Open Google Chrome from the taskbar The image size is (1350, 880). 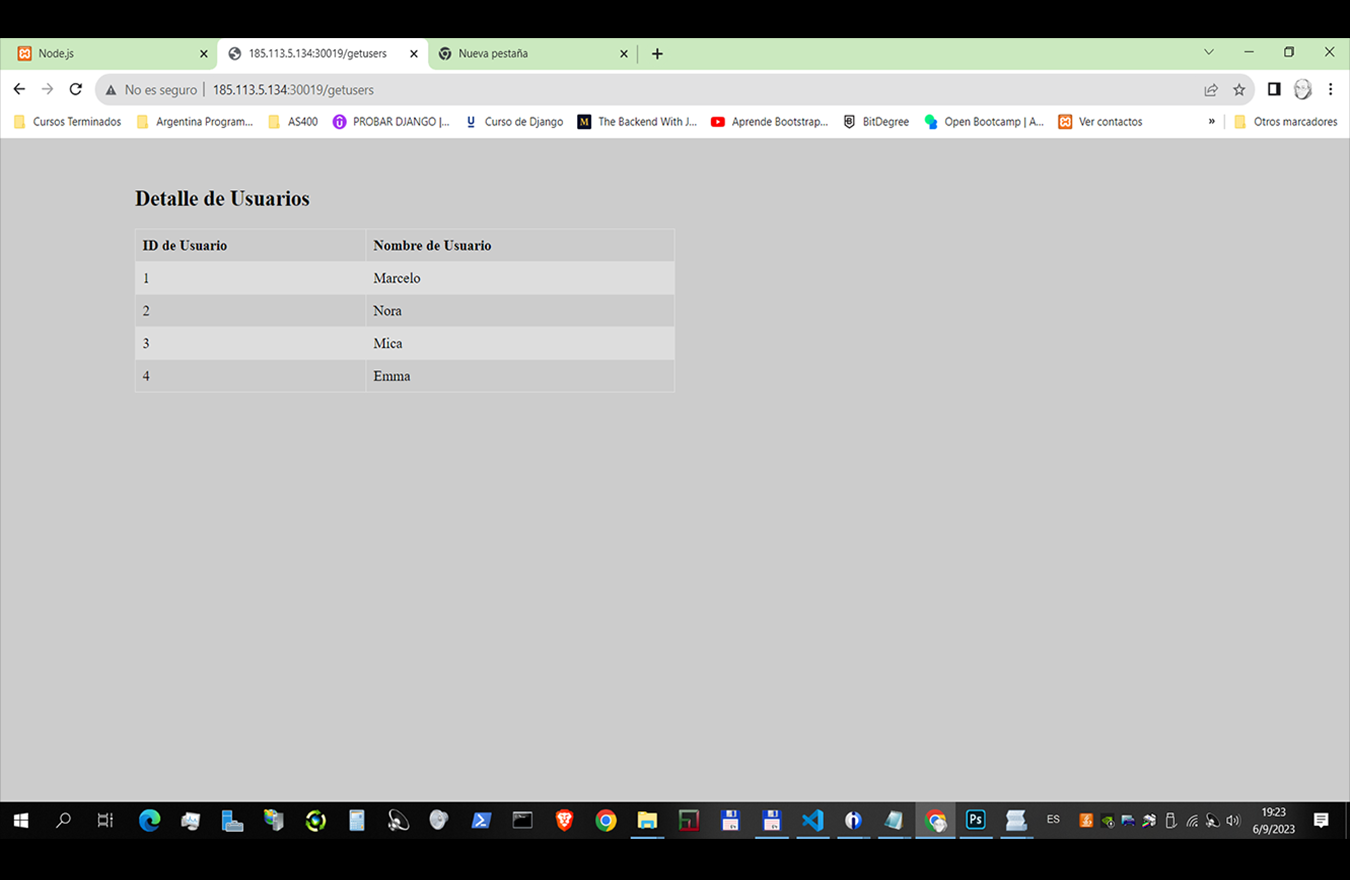(607, 821)
